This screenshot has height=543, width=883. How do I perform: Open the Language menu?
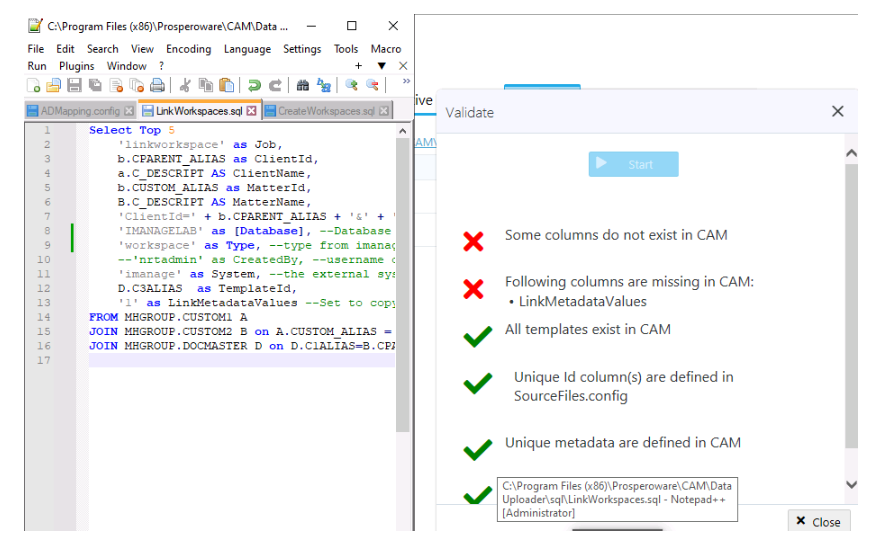(247, 49)
